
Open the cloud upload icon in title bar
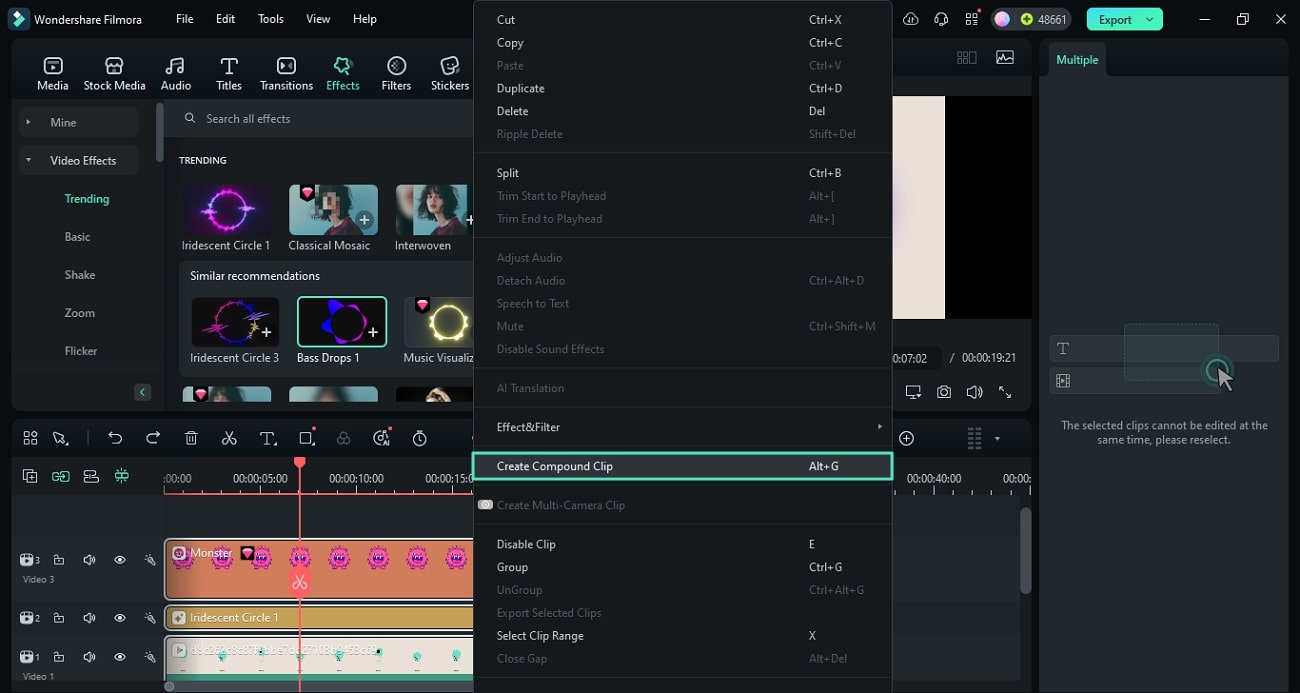(910, 19)
